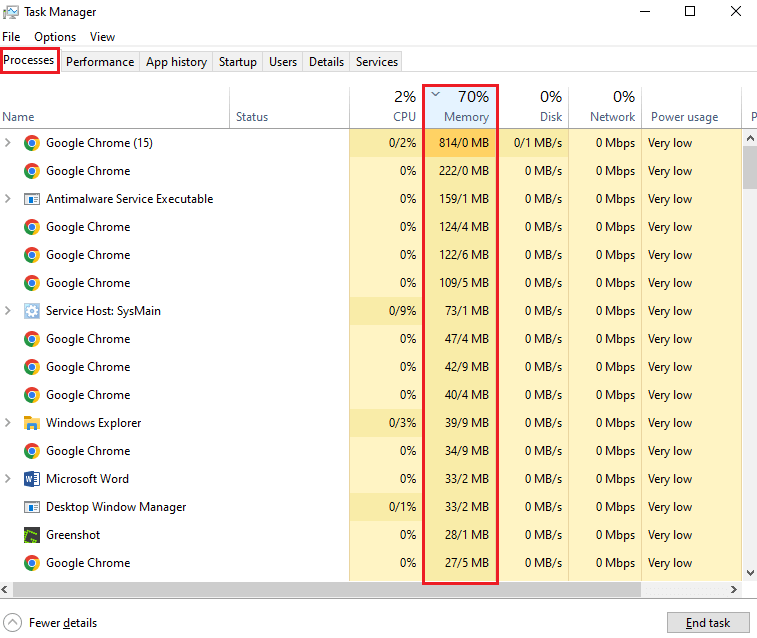The height and width of the screenshot is (638, 757).
Task: Expand Service Host: SysMain row
Action: coord(8,311)
